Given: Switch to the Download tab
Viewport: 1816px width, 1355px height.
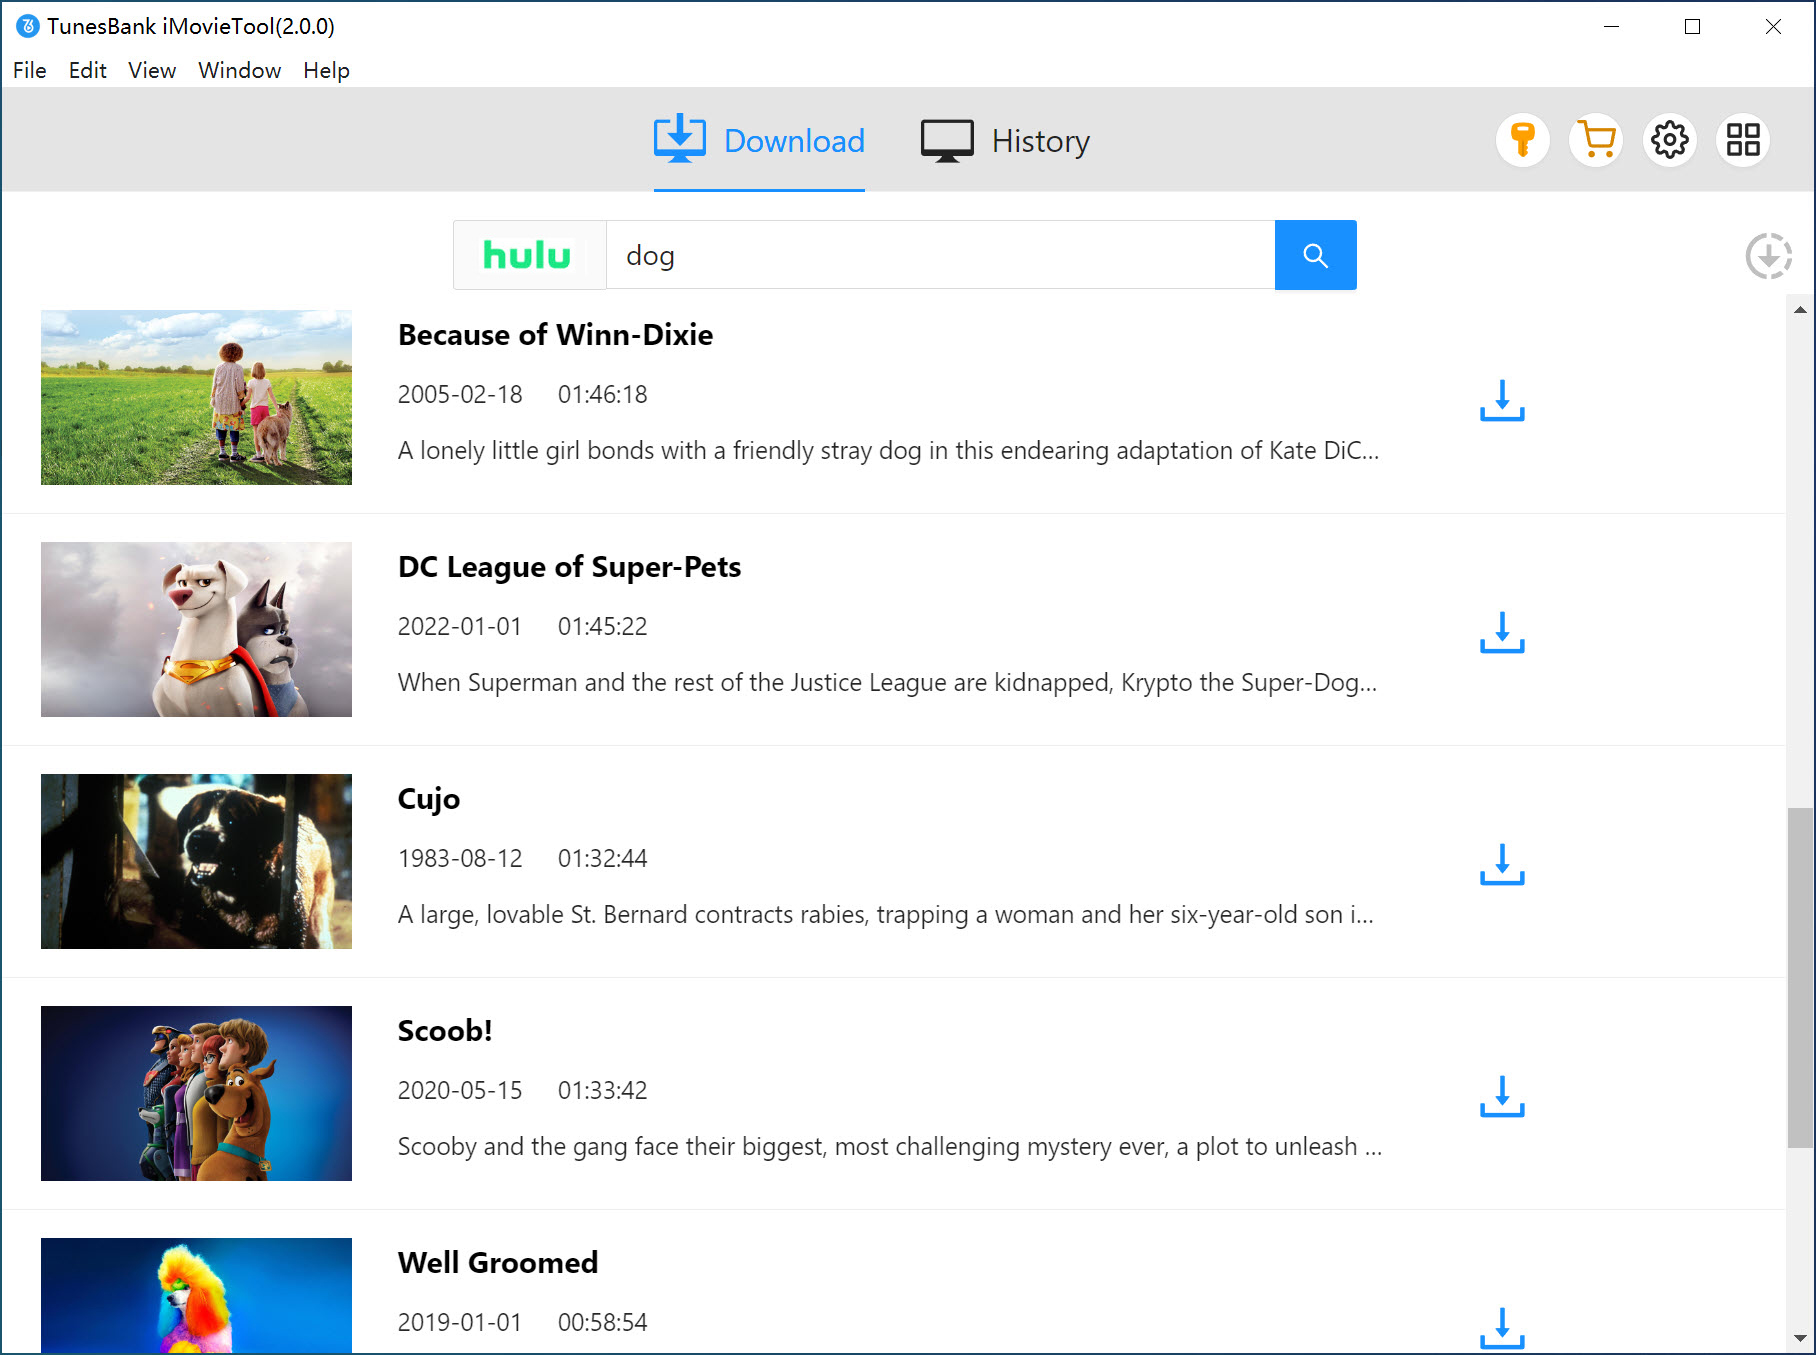Looking at the screenshot, I should [759, 141].
